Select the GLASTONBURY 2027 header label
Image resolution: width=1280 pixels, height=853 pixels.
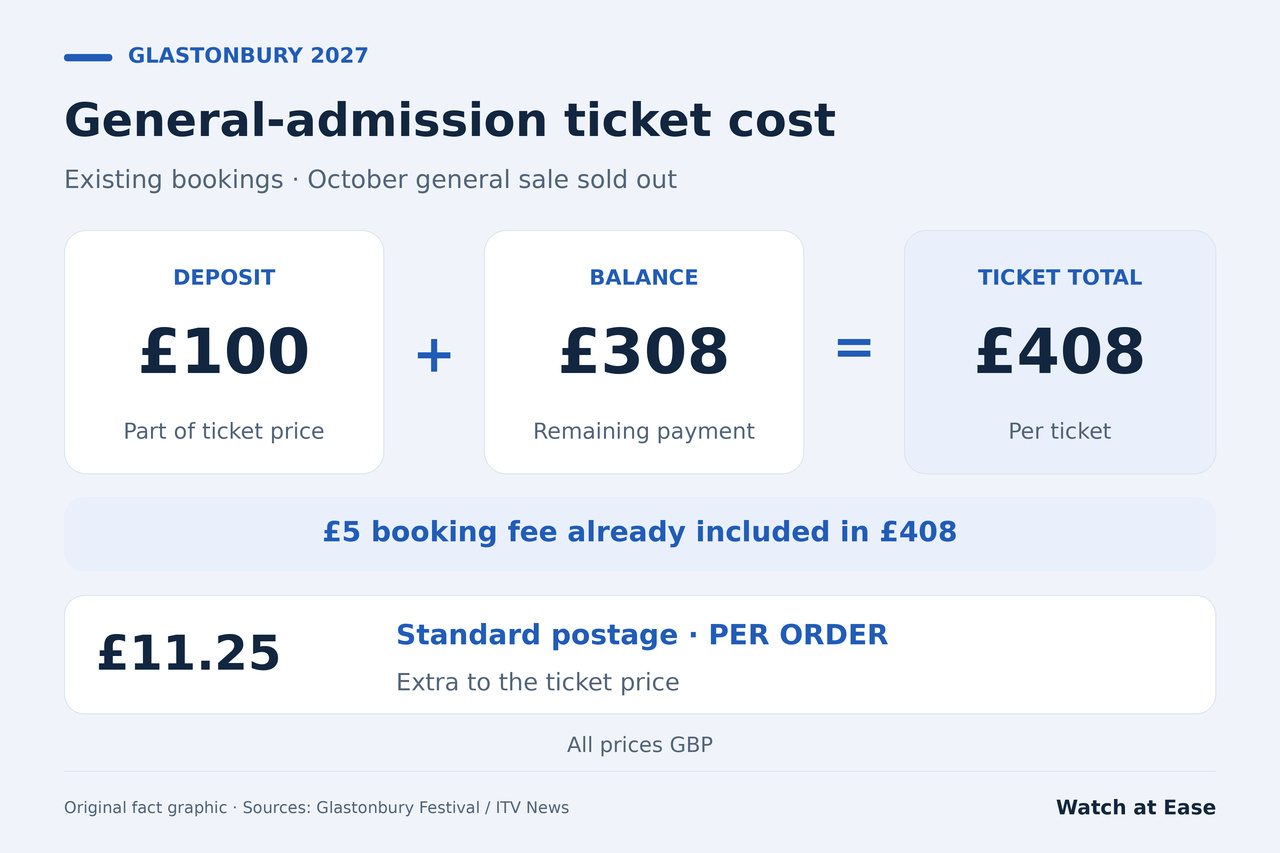pyautogui.click(x=248, y=56)
